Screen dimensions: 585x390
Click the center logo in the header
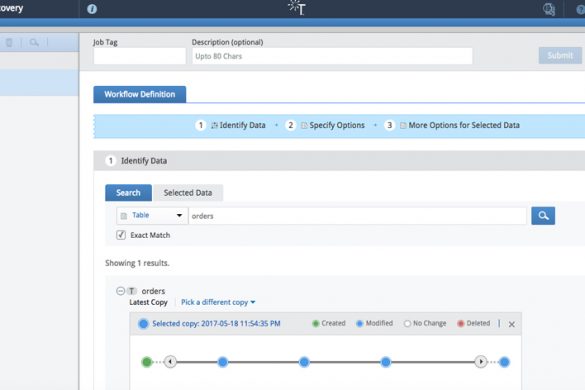point(297,7)
